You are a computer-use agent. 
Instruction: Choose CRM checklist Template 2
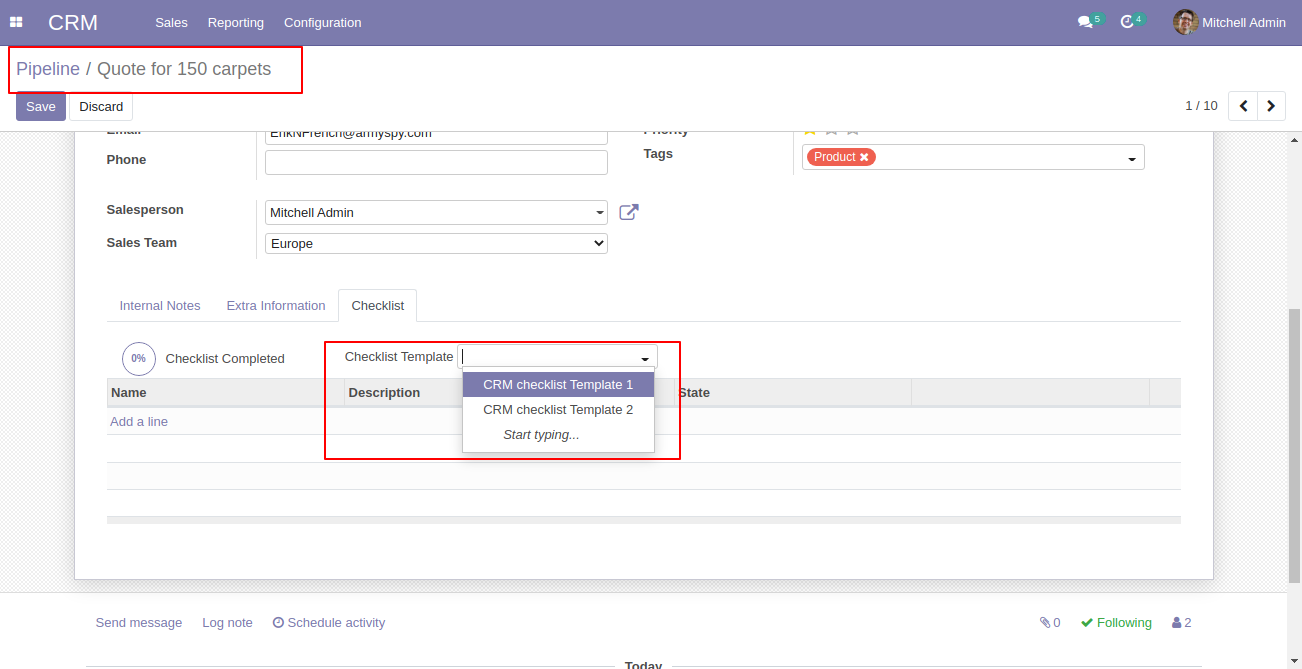(558, 409)
